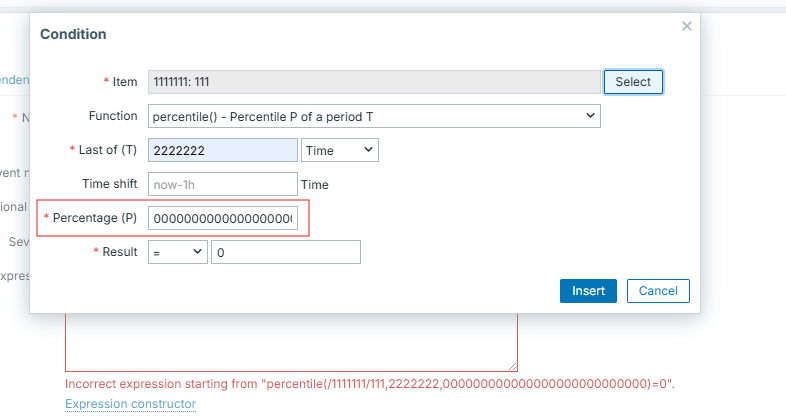The image size is (786, 416).
Task: Click the read-only Item field 1111111: 111
Action: coord(374,82)
